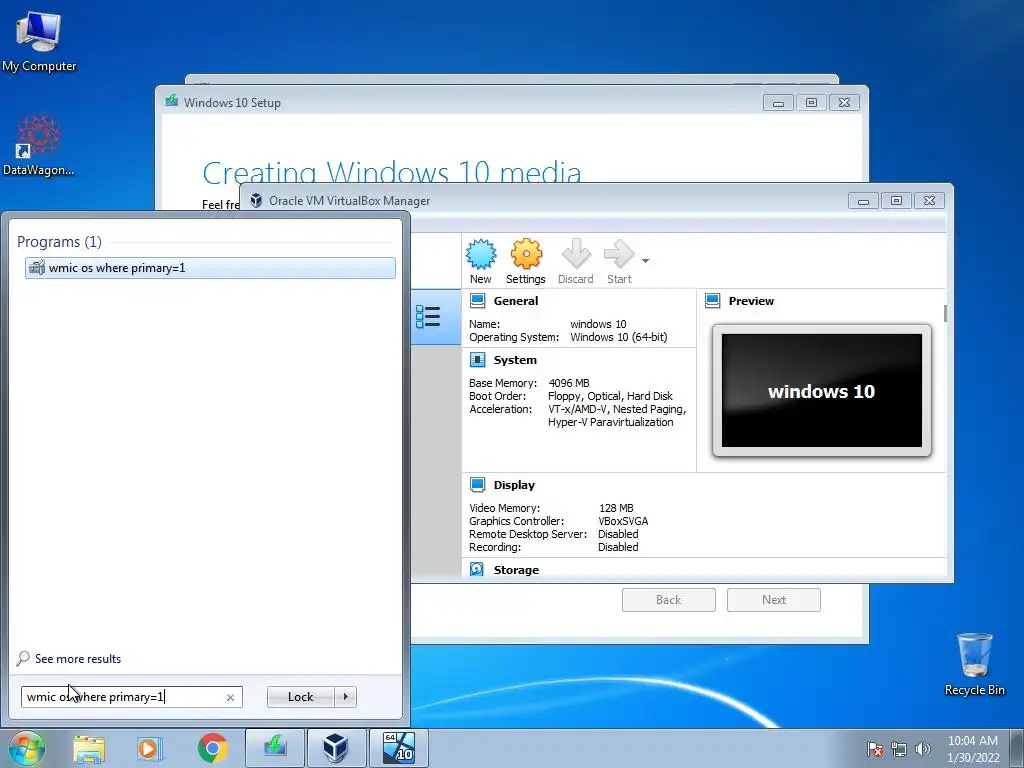Open the Display section heading
Screen dimensions: 1024x768
click(x=514, y=485)
